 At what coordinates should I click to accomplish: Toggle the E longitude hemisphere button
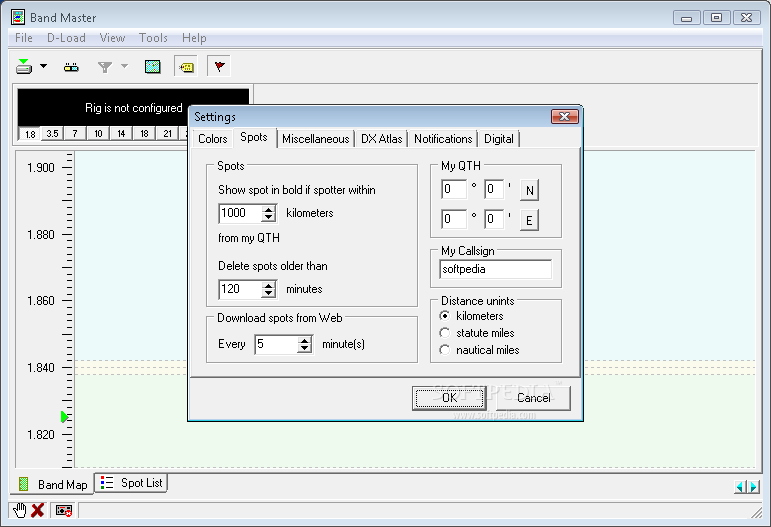[529, 220]
